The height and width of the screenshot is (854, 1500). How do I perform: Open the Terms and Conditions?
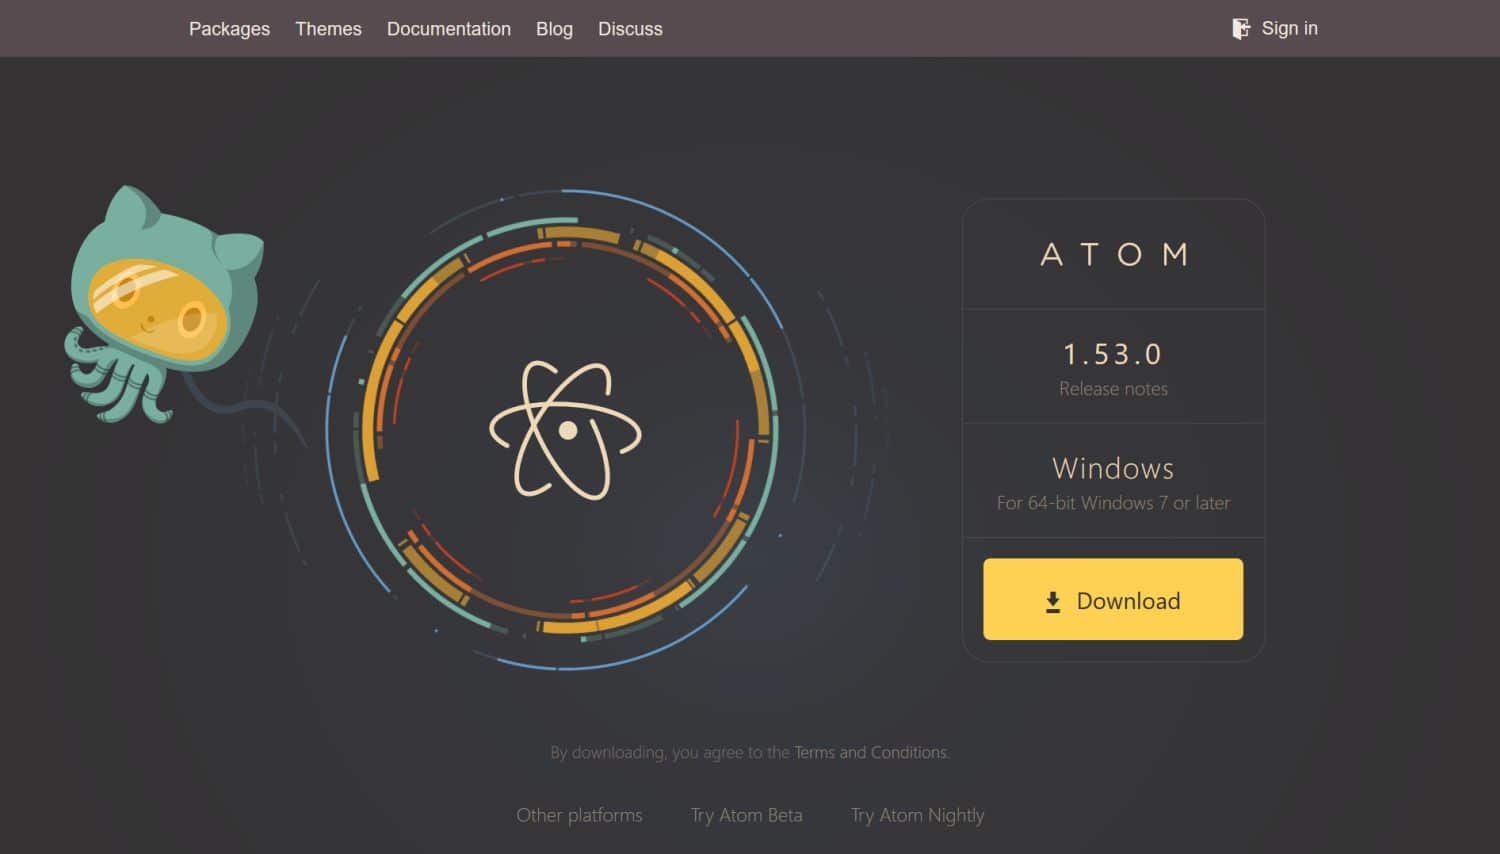[870, 752]
